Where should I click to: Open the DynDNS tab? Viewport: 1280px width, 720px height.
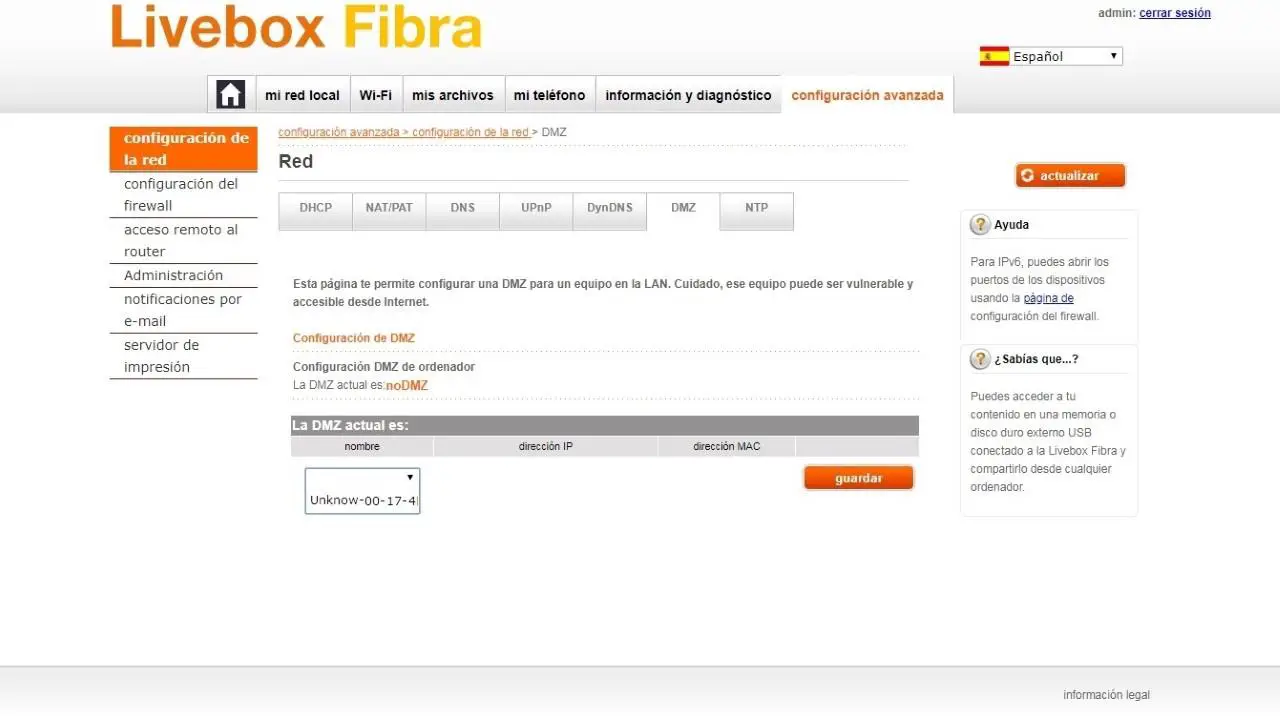click(x=610, y=210)
